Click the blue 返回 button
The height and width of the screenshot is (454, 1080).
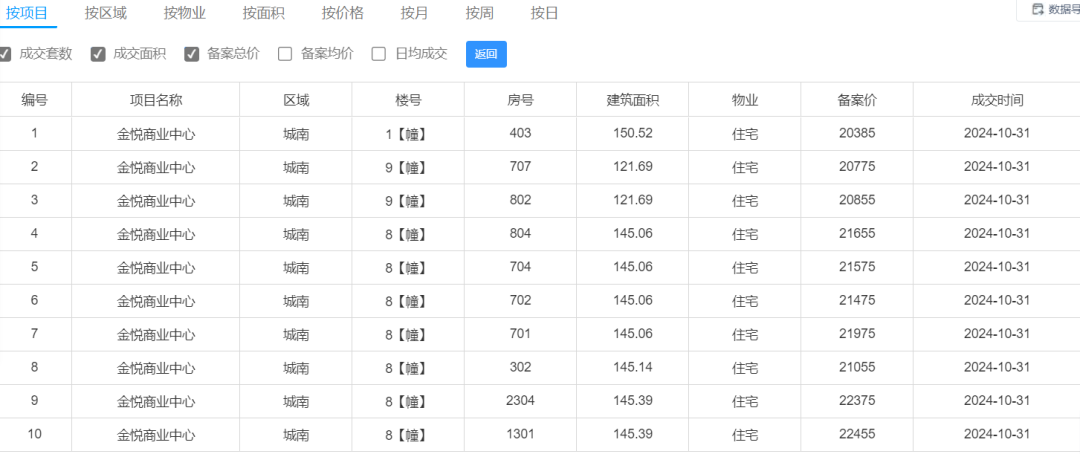coord(486,54)
